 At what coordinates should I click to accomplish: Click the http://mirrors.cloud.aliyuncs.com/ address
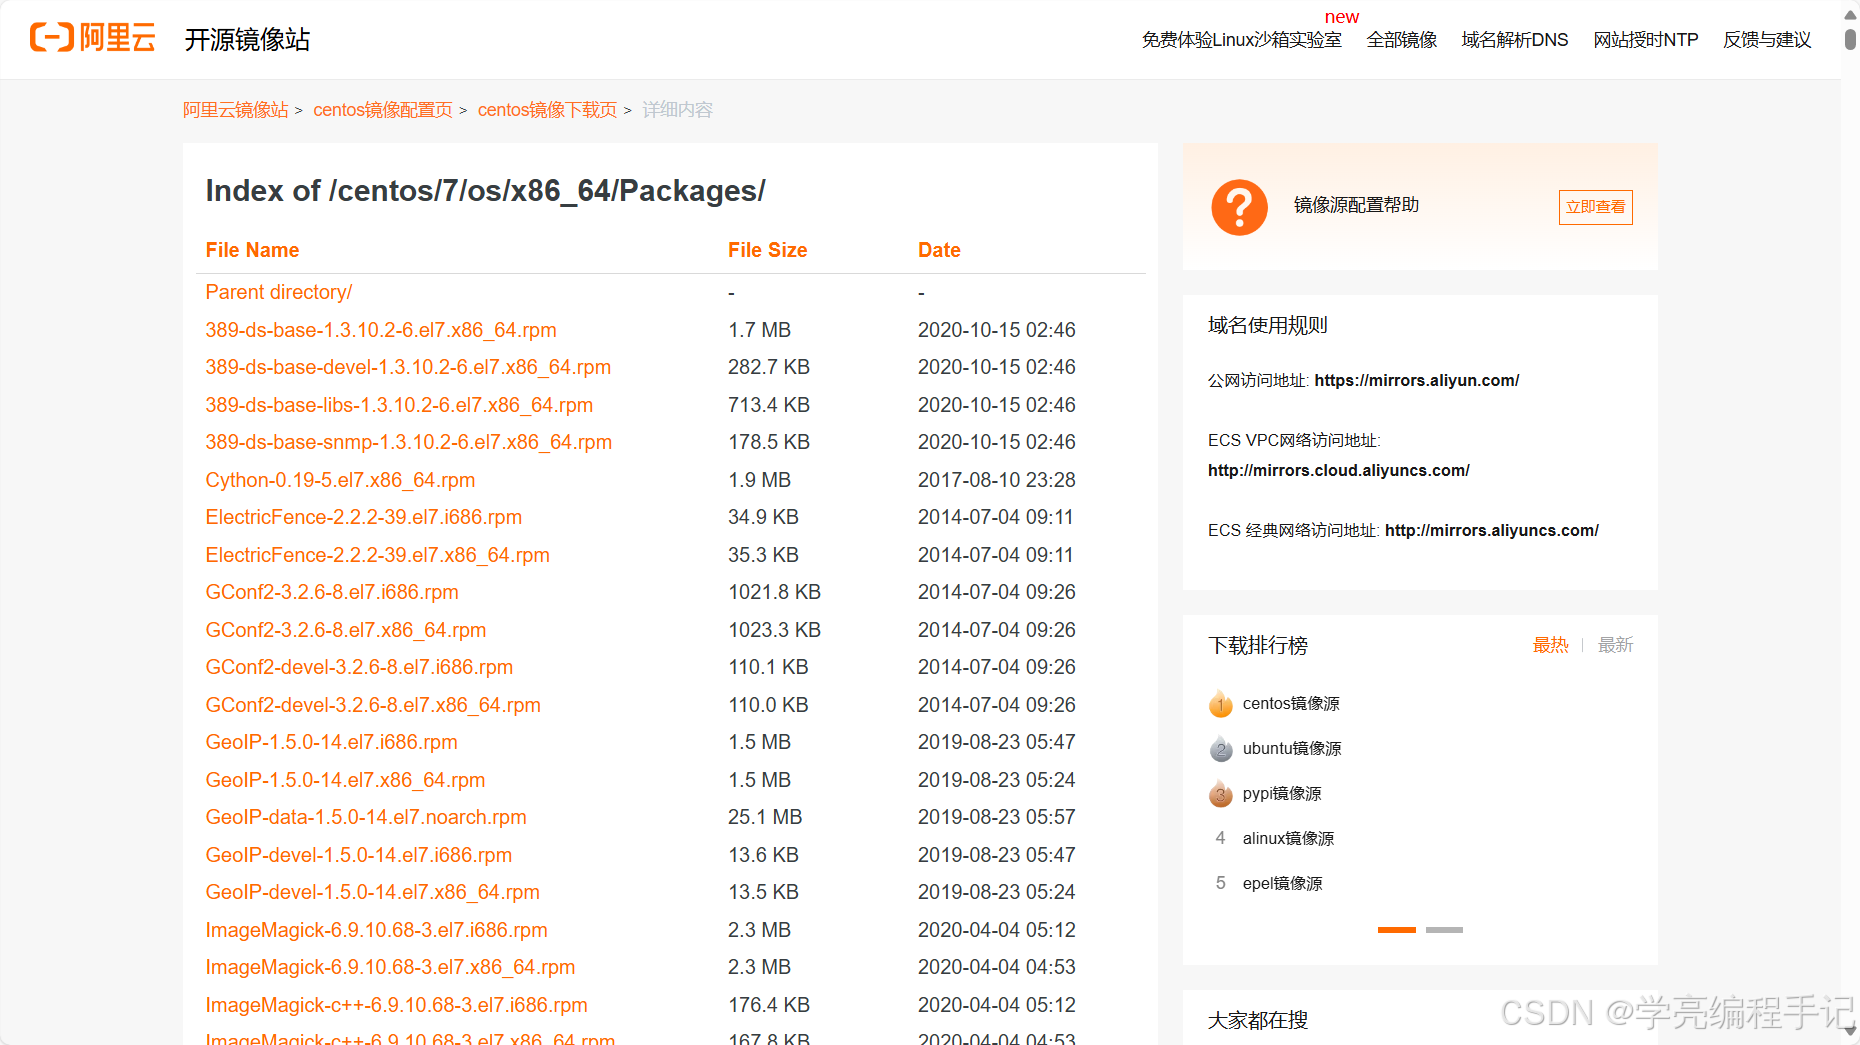tap(1338, 470)
